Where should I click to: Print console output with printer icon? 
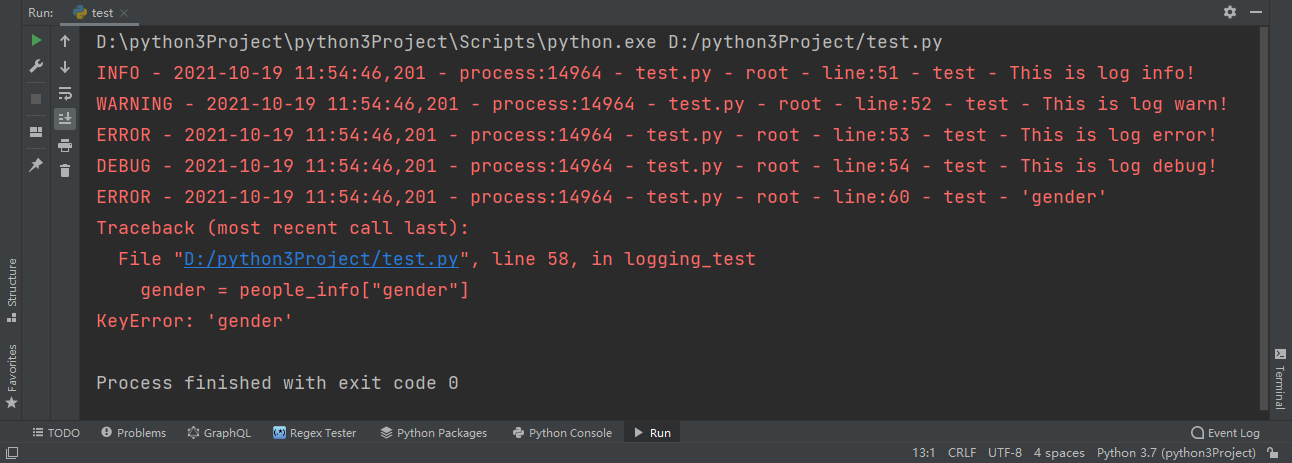(65, 145)
